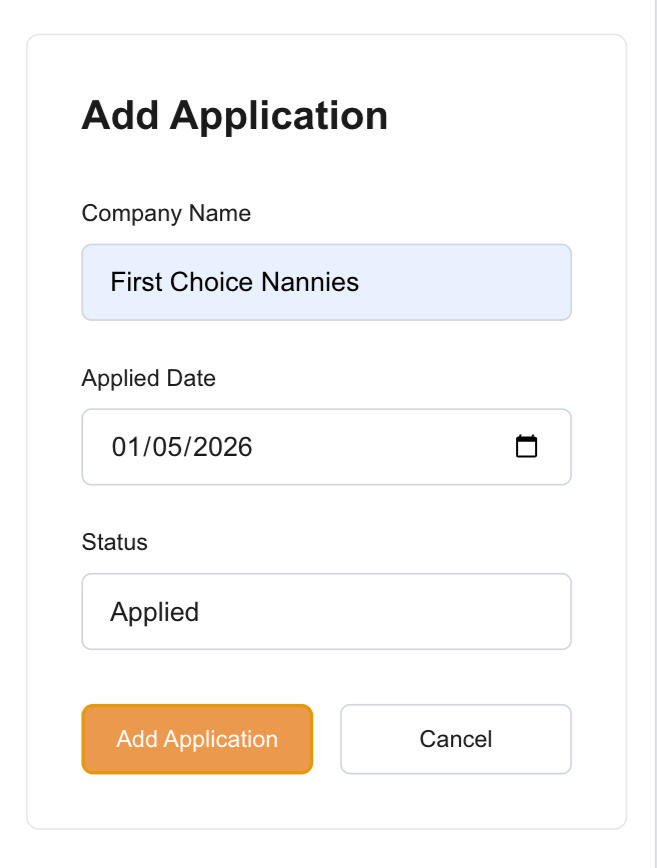The image size is (657, 868).
Task: Click the Status label text
Action: pyautogui.click(x=114, y=542)
